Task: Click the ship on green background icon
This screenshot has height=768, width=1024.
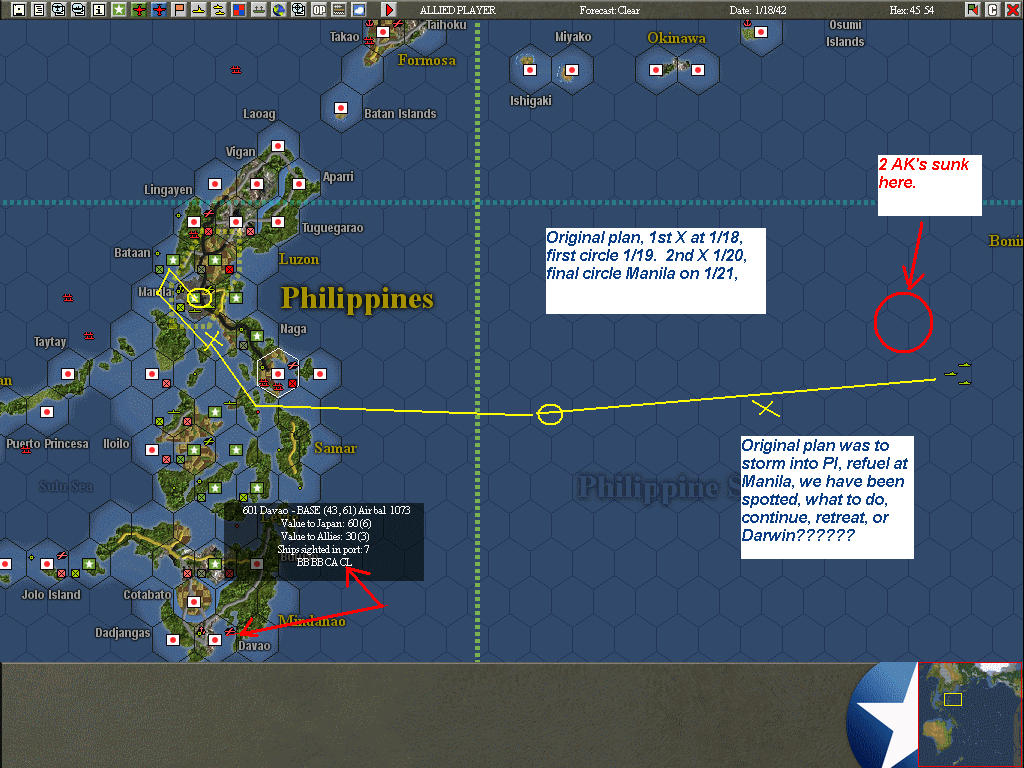Action: (x=259, y=9)
